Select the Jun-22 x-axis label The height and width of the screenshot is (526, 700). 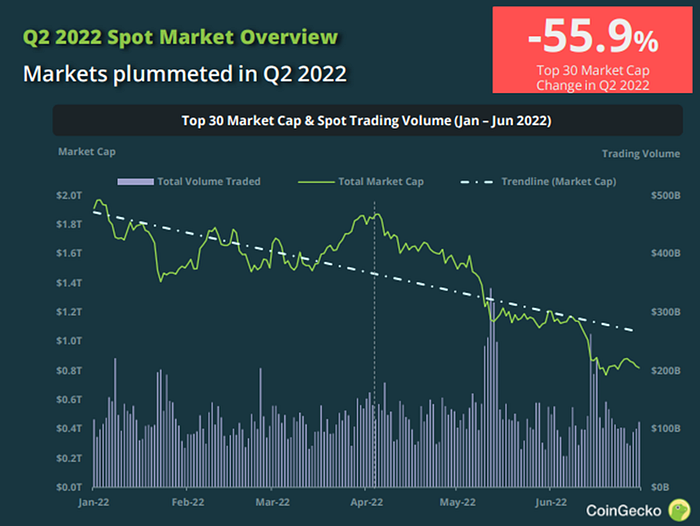click(551, 502)
